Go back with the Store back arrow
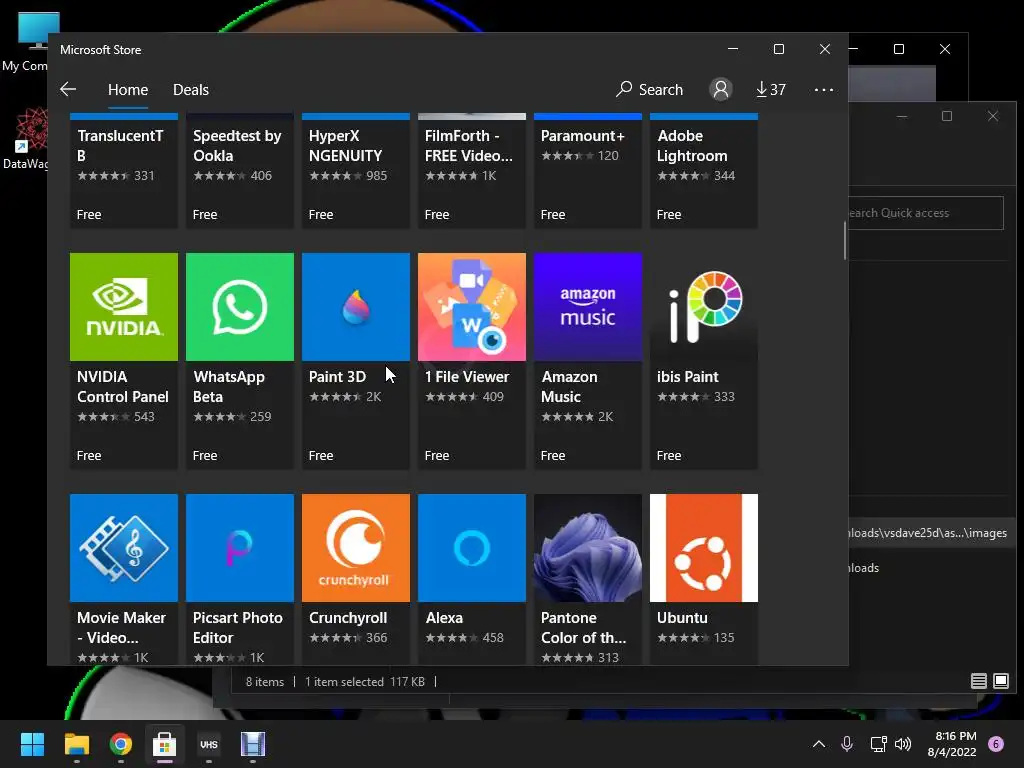Screen dimensions: 1024x768 (68, 89)
